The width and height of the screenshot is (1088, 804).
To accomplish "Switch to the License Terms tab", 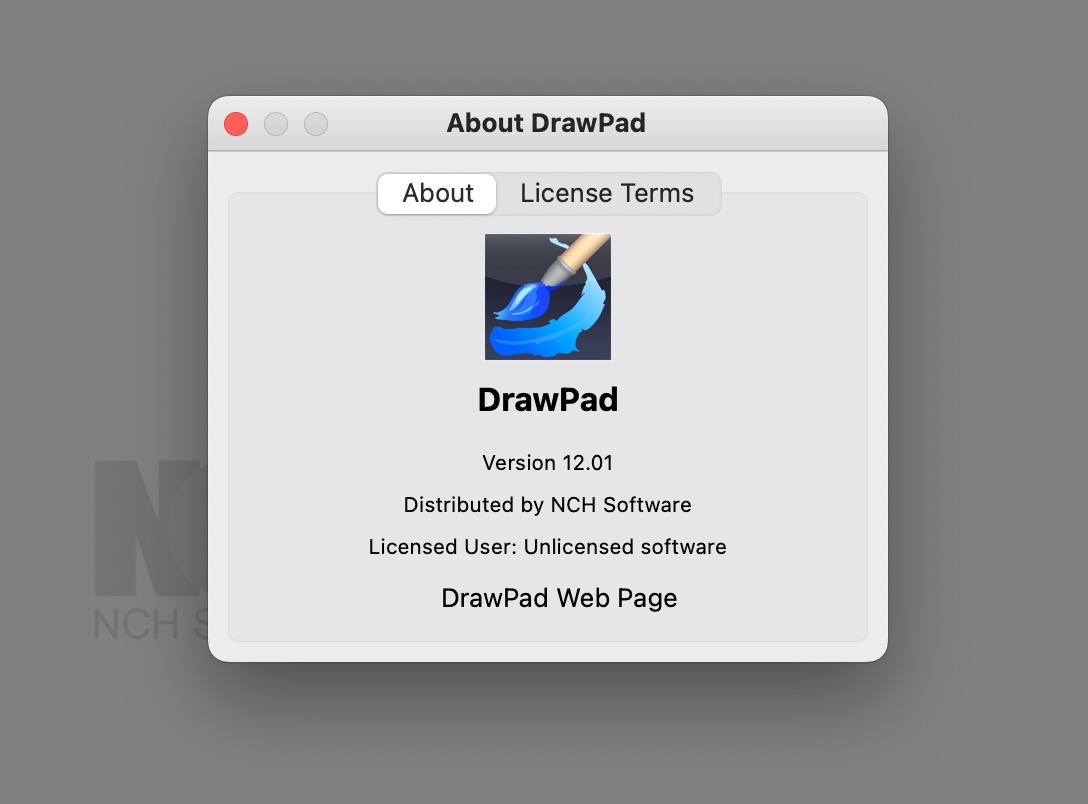I will pyautogui.click(x=607, y=194).
